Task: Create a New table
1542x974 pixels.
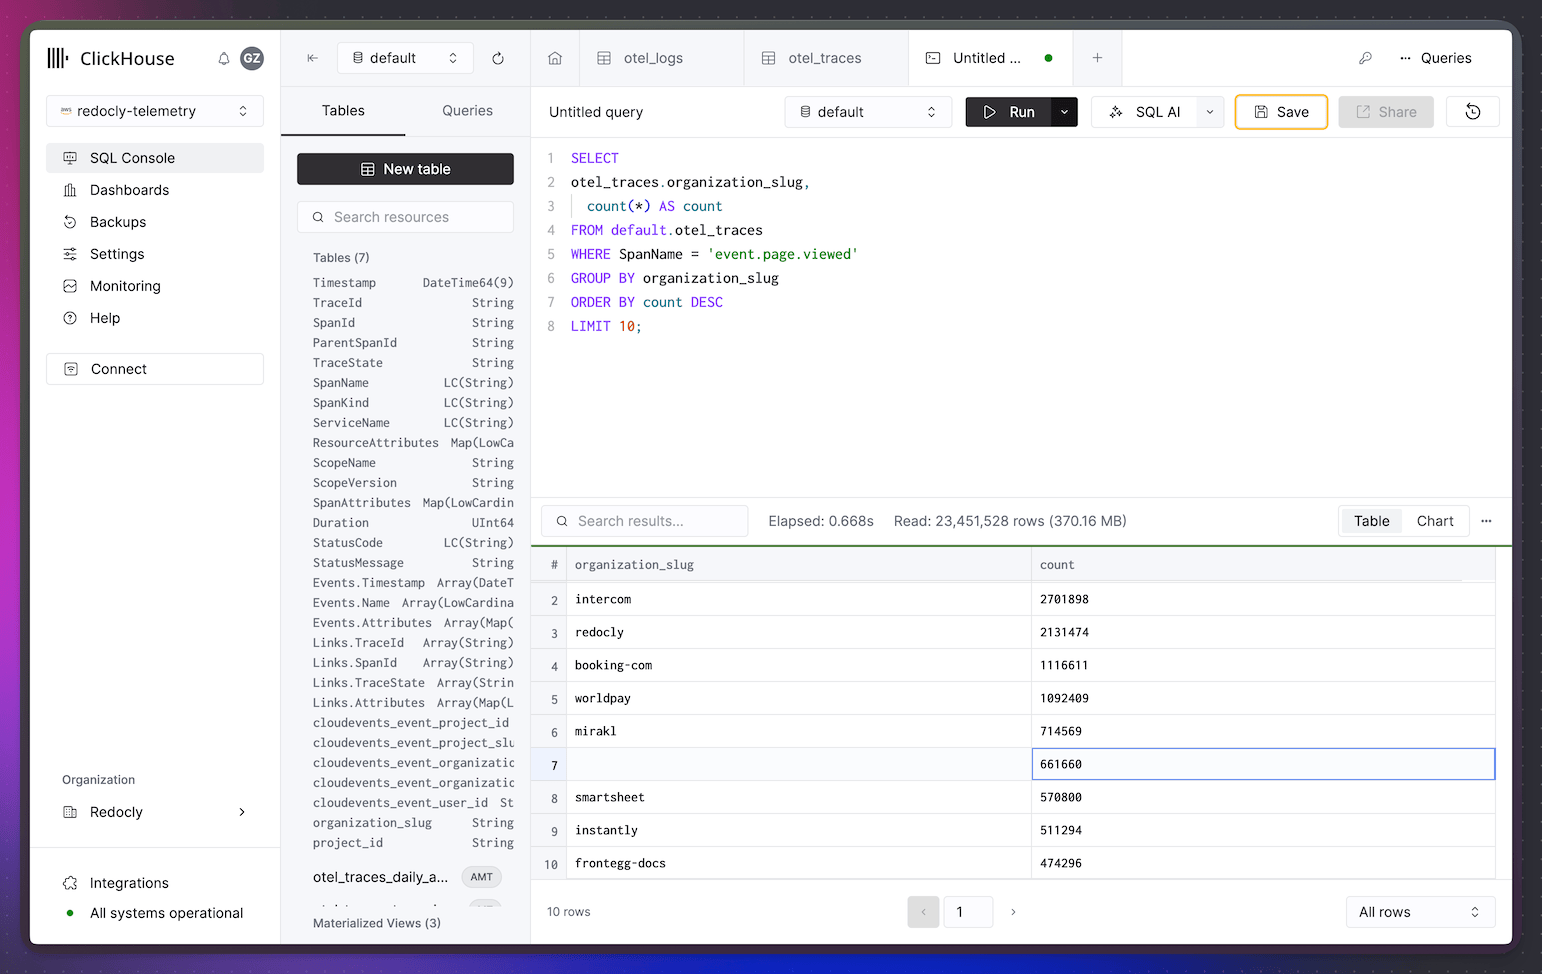Action: pos(405,169)
